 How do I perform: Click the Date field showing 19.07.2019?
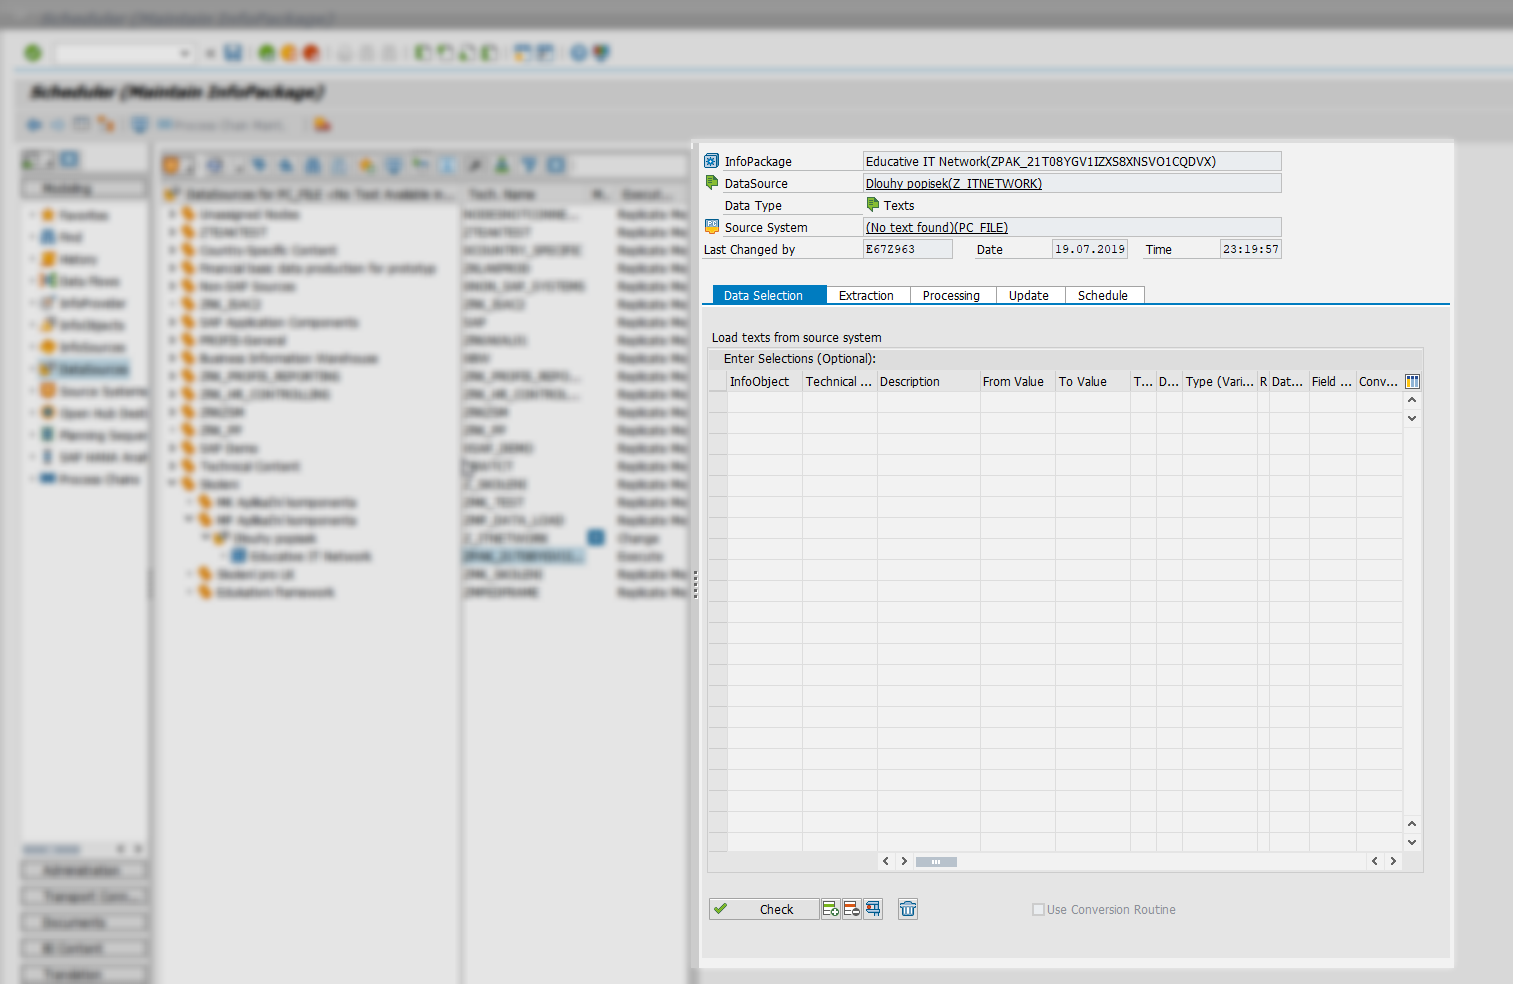point(1090,248)
